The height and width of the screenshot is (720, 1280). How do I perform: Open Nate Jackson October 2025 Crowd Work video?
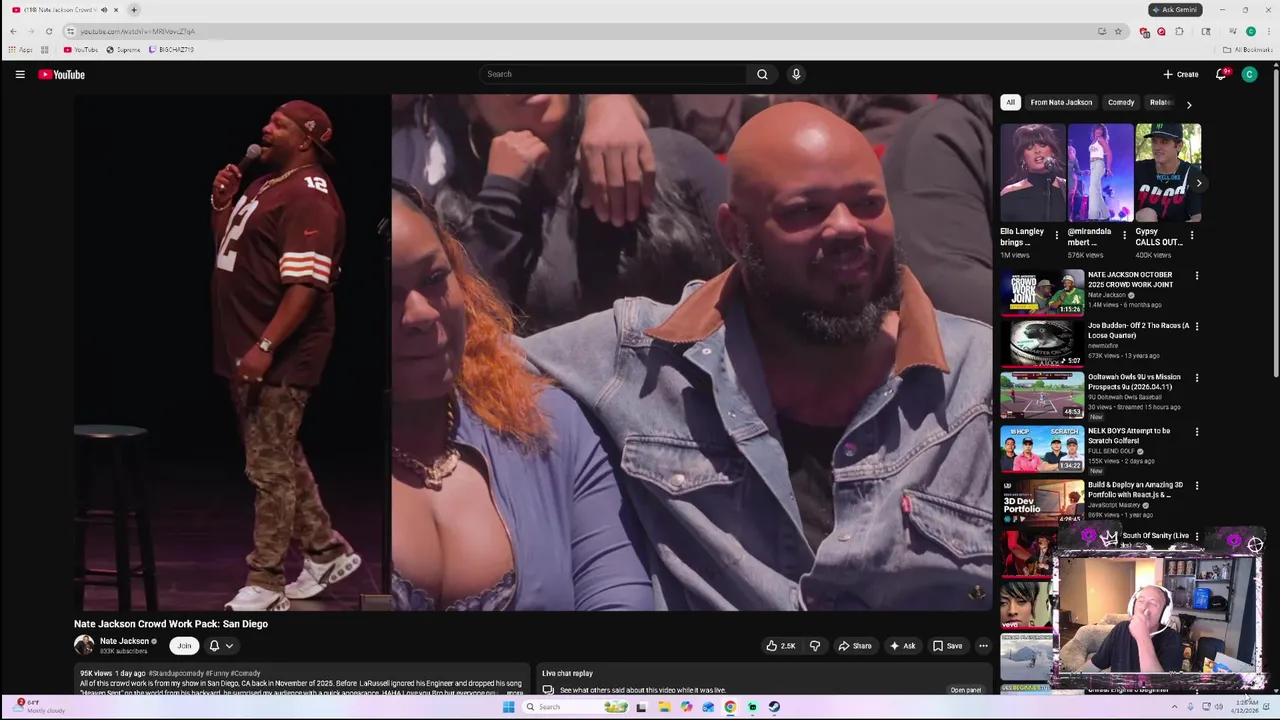click(x=1042, y=292)
